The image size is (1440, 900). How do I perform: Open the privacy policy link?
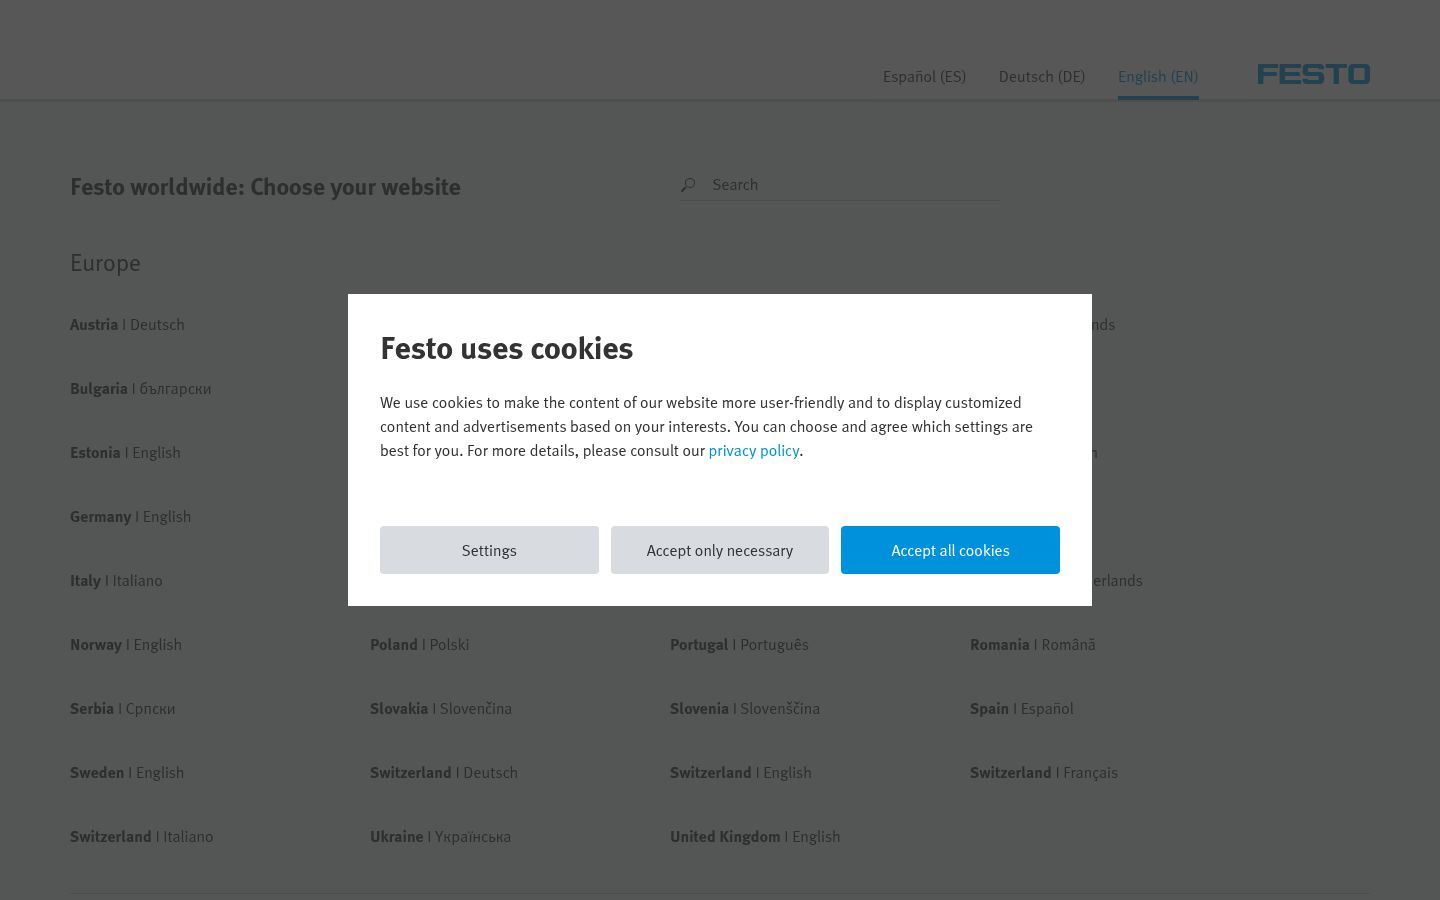click(754, 451)
